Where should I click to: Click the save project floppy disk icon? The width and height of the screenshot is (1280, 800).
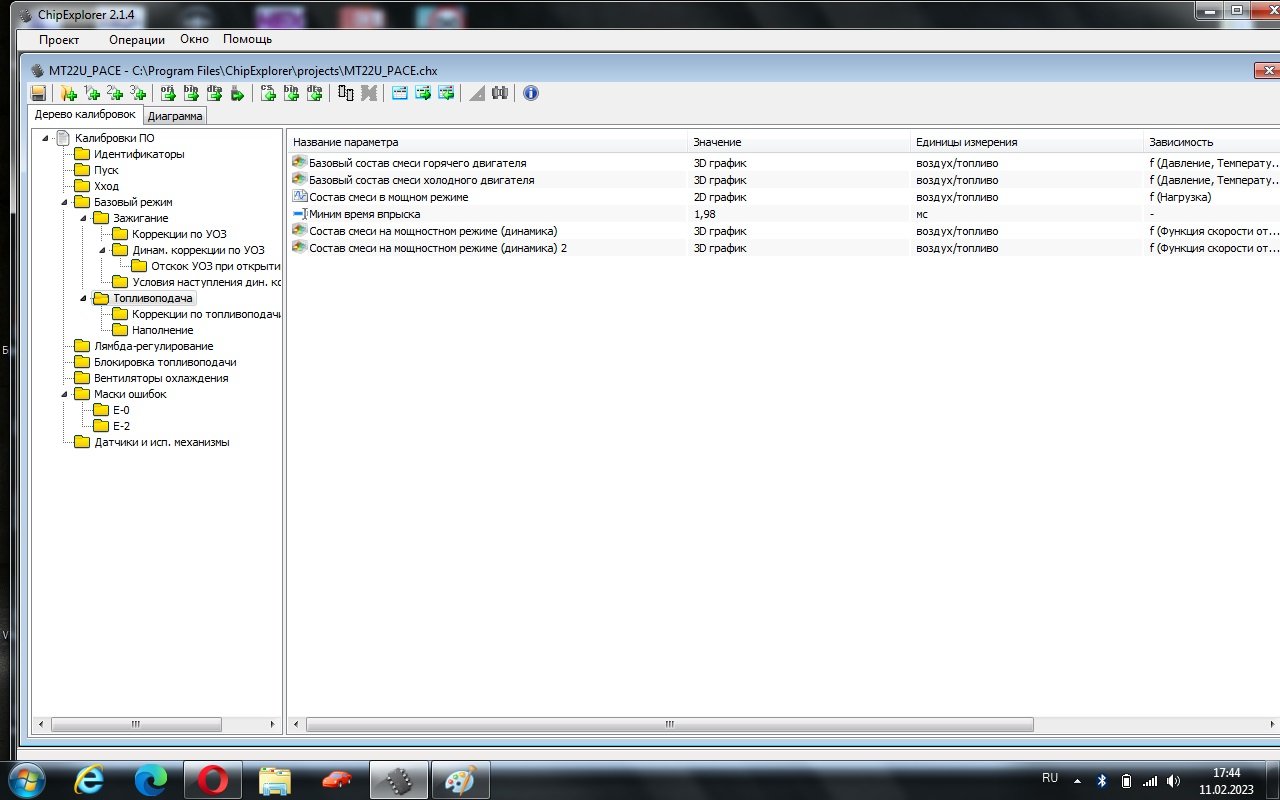tap(38, 93)
